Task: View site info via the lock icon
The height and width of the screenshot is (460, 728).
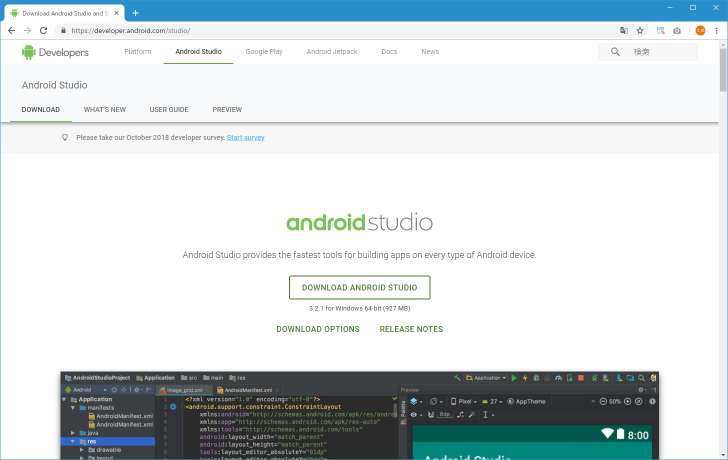Action: tap(63, 31)
